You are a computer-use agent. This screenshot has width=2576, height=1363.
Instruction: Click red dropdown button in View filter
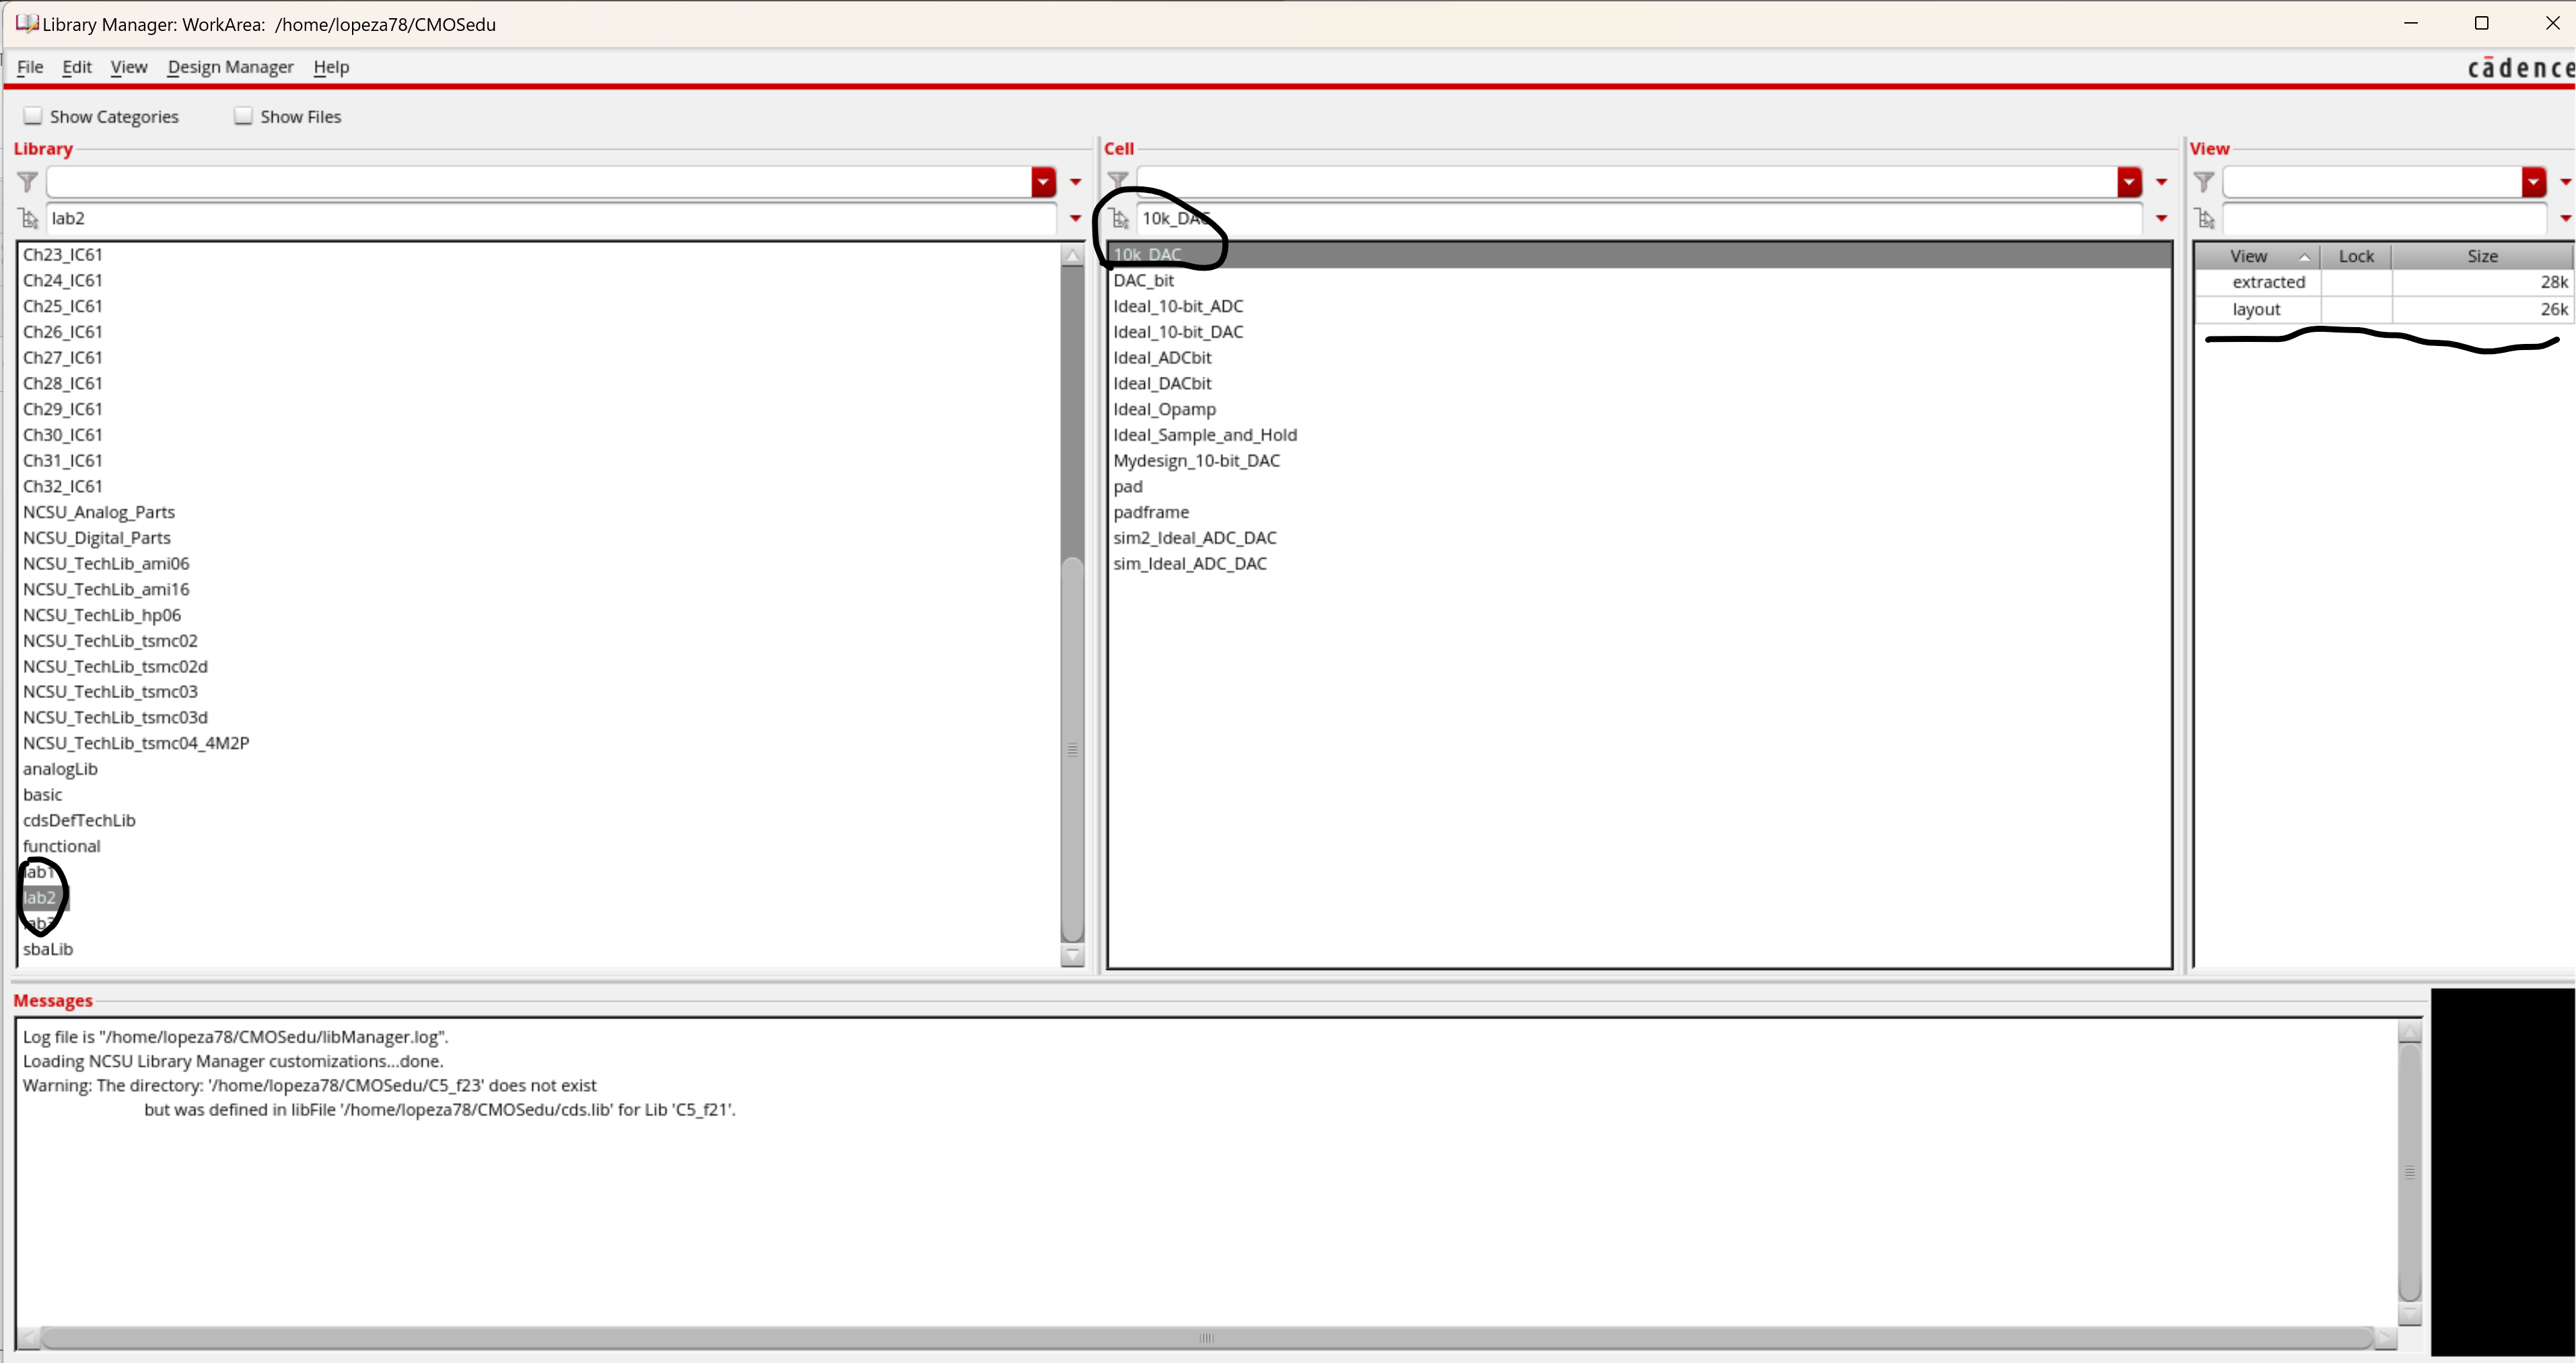2533,182
